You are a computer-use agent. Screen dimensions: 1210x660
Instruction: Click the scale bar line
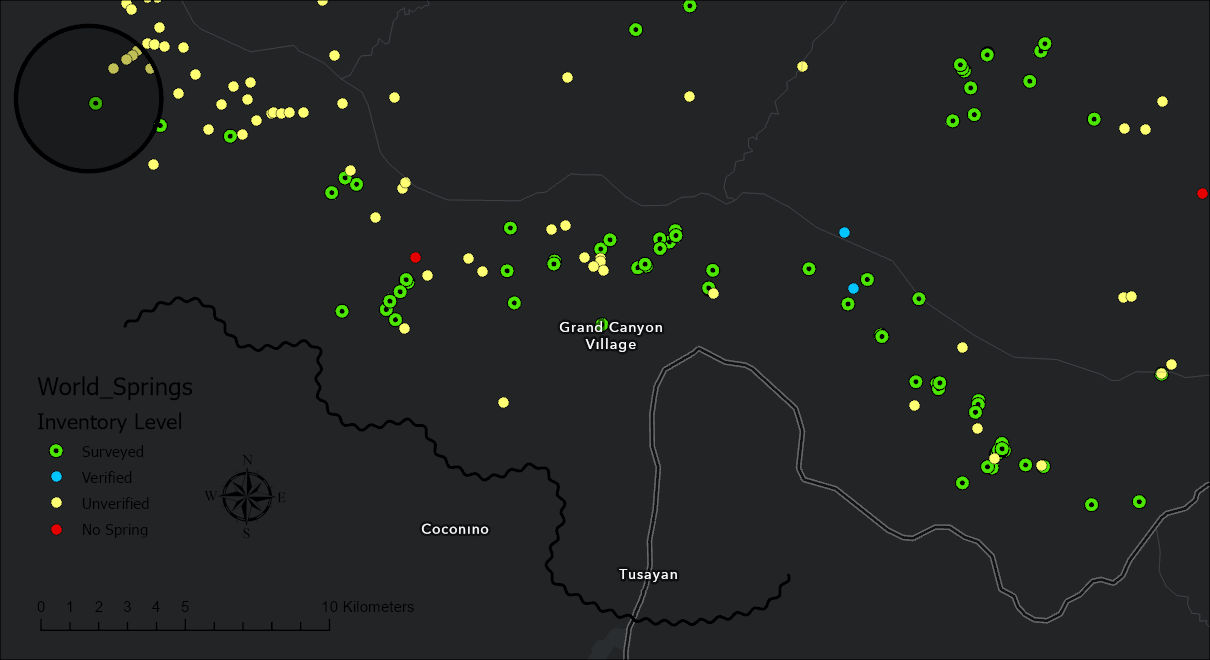(x=185, y=625)
